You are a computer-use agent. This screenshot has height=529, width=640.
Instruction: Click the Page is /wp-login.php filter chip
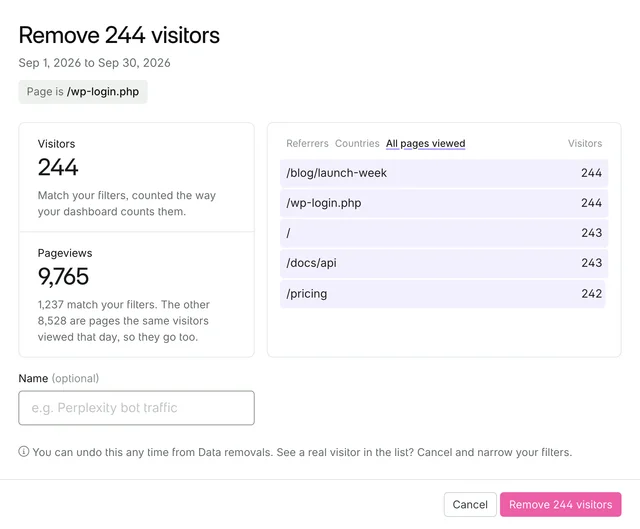(x=83, y=91)
